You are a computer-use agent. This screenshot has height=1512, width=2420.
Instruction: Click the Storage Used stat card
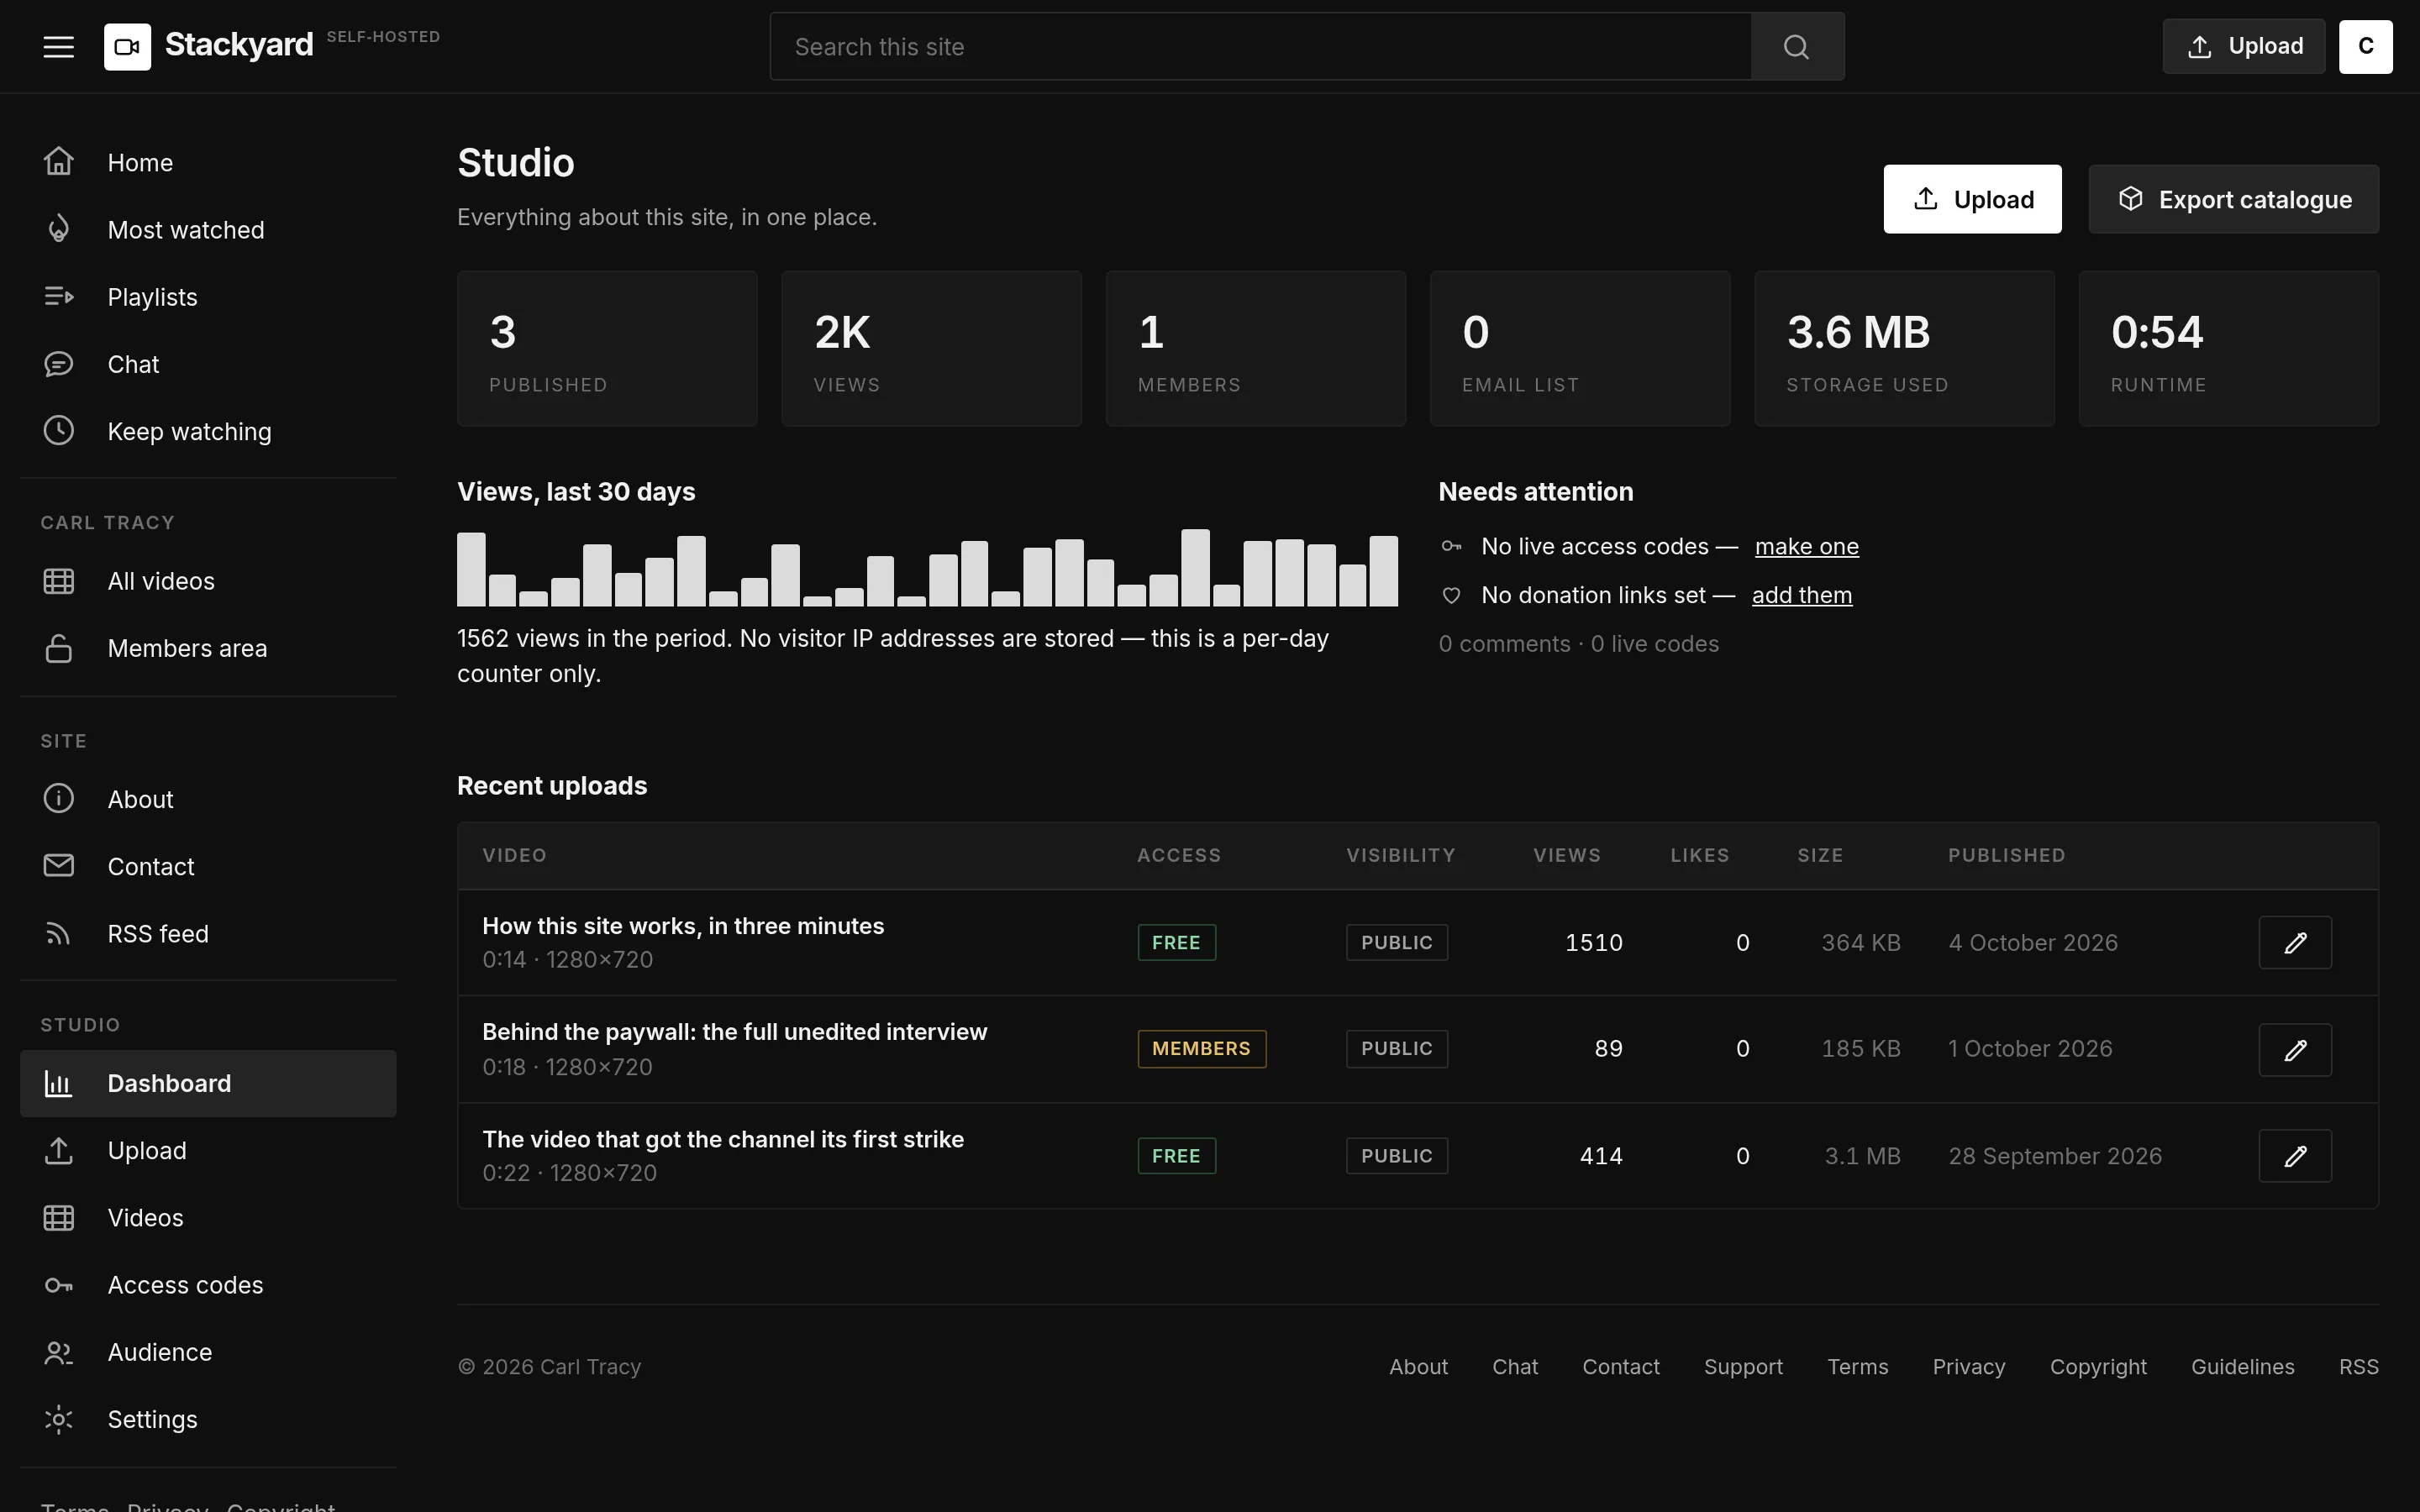[x=1904, y=349]
